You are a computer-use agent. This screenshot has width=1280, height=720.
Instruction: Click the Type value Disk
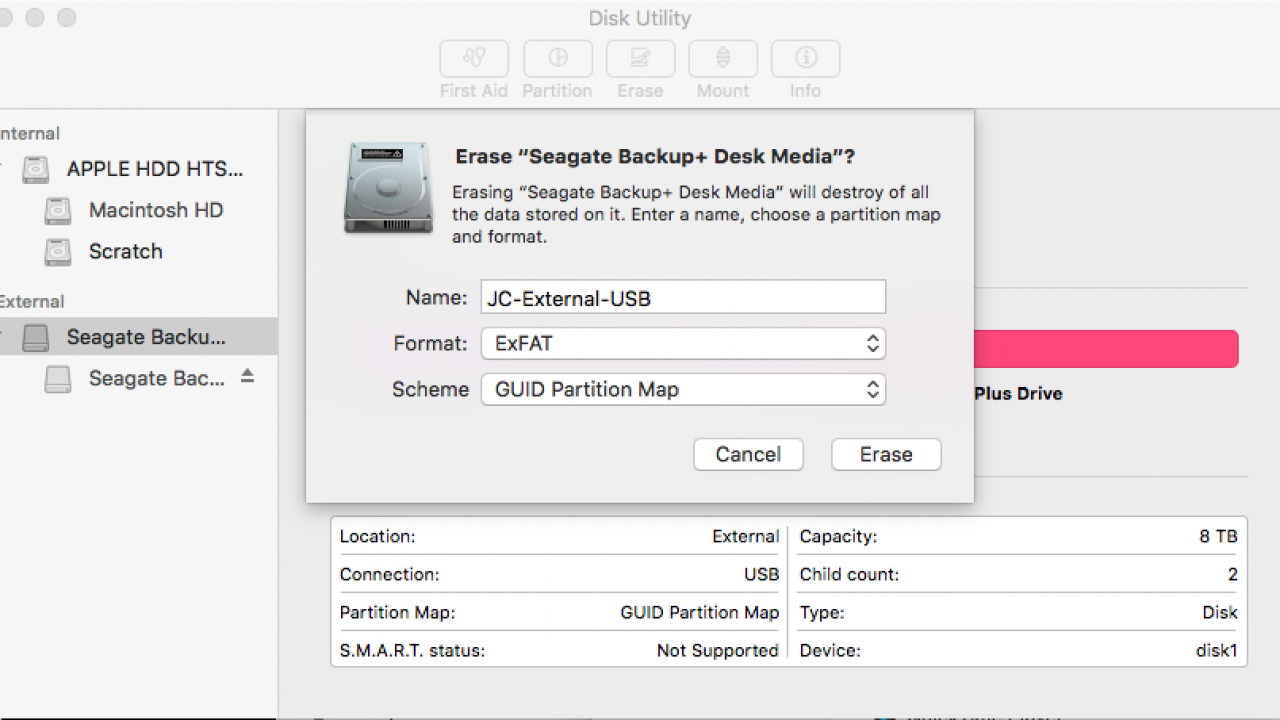coord(1220,612)
